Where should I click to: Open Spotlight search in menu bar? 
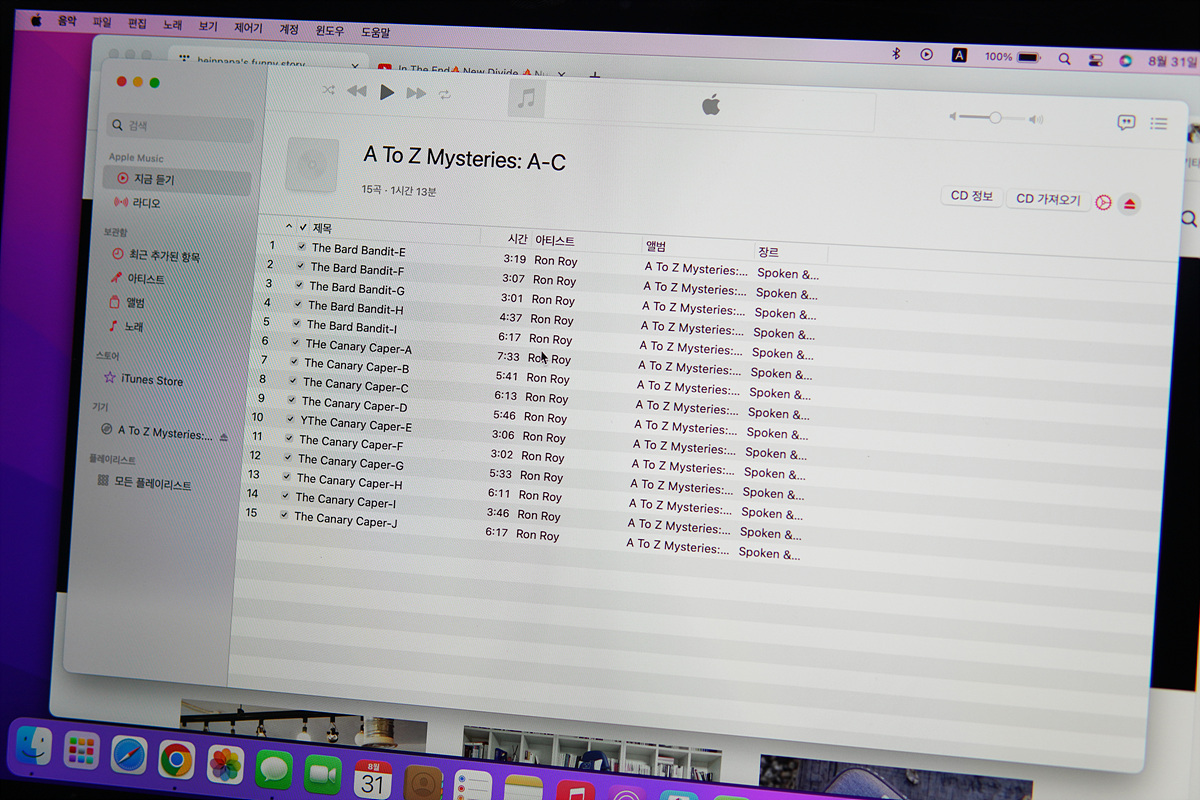point(1064,59)
